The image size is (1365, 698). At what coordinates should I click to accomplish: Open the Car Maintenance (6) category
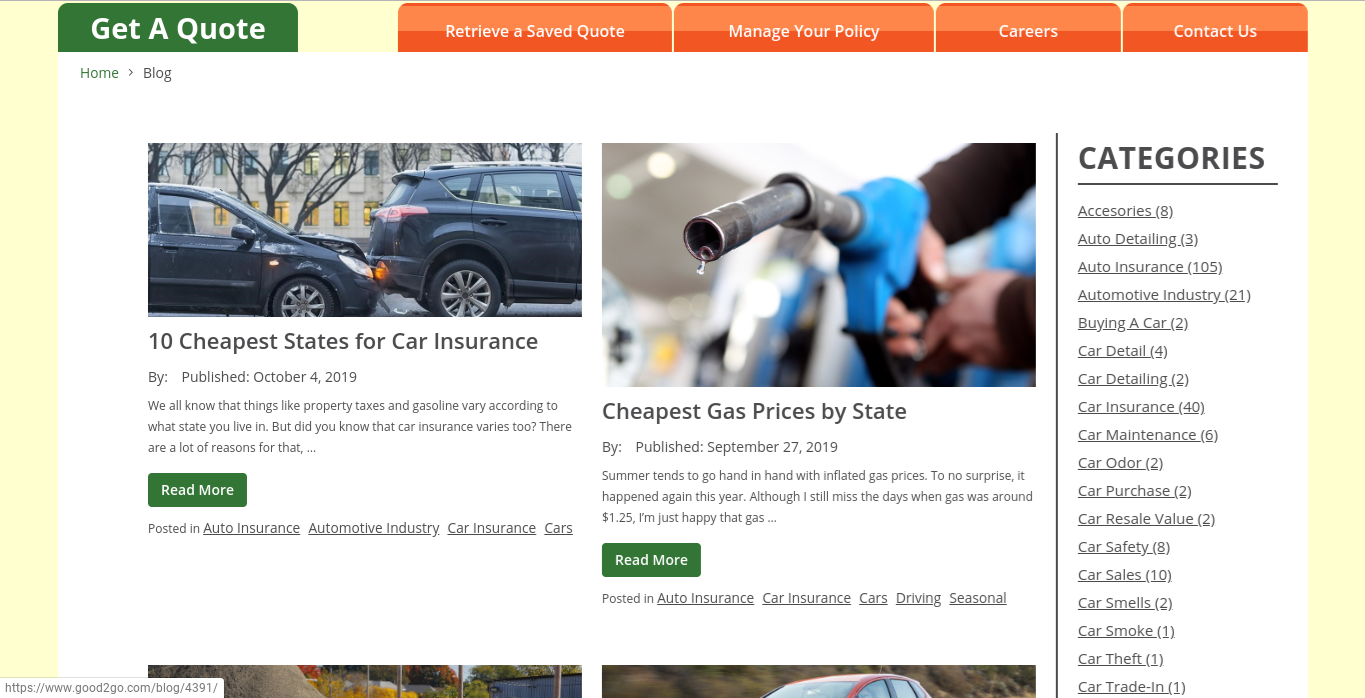pos(1148,435)
